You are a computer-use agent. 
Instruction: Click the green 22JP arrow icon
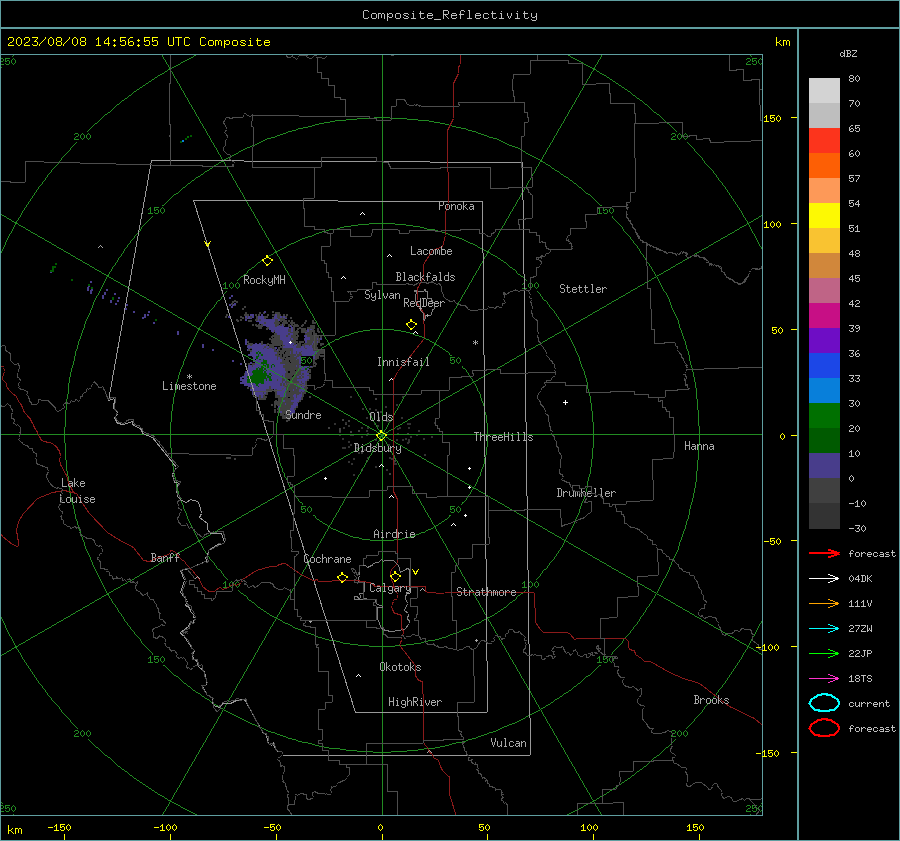click(824, 653)
